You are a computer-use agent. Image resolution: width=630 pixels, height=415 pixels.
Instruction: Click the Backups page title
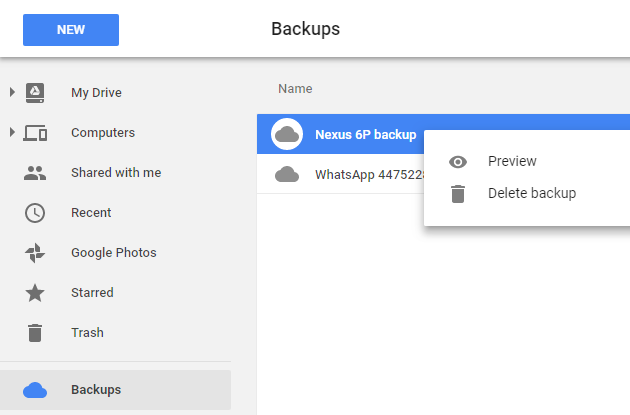pos(305,29)
